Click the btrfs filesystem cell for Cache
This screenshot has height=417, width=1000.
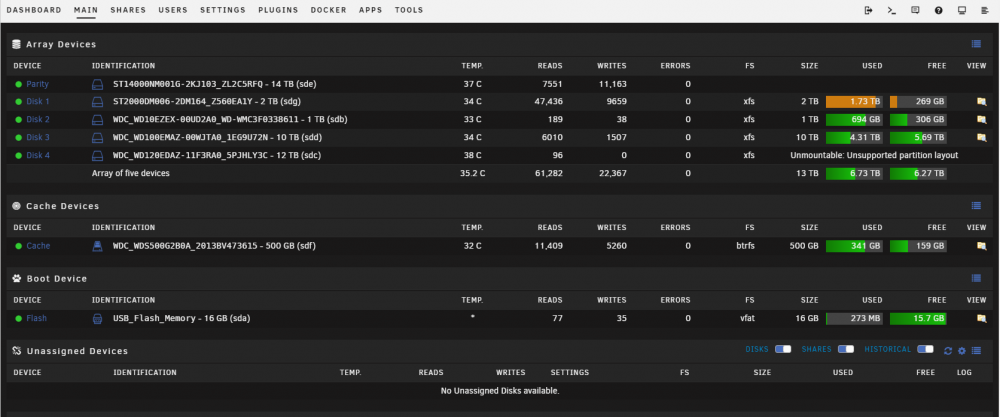pyautogui.click(x=746, y=246)
